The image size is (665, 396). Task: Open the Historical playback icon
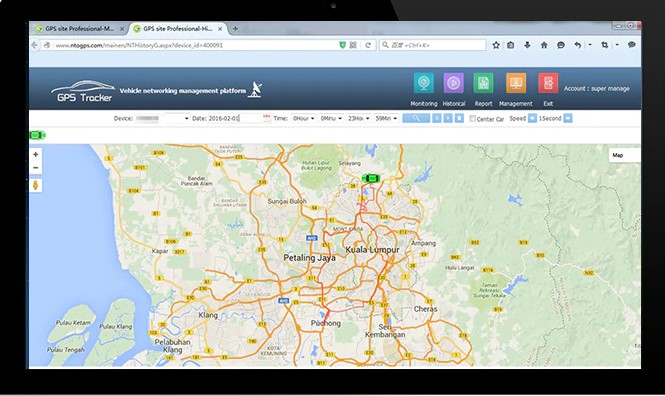pos(453,83)
